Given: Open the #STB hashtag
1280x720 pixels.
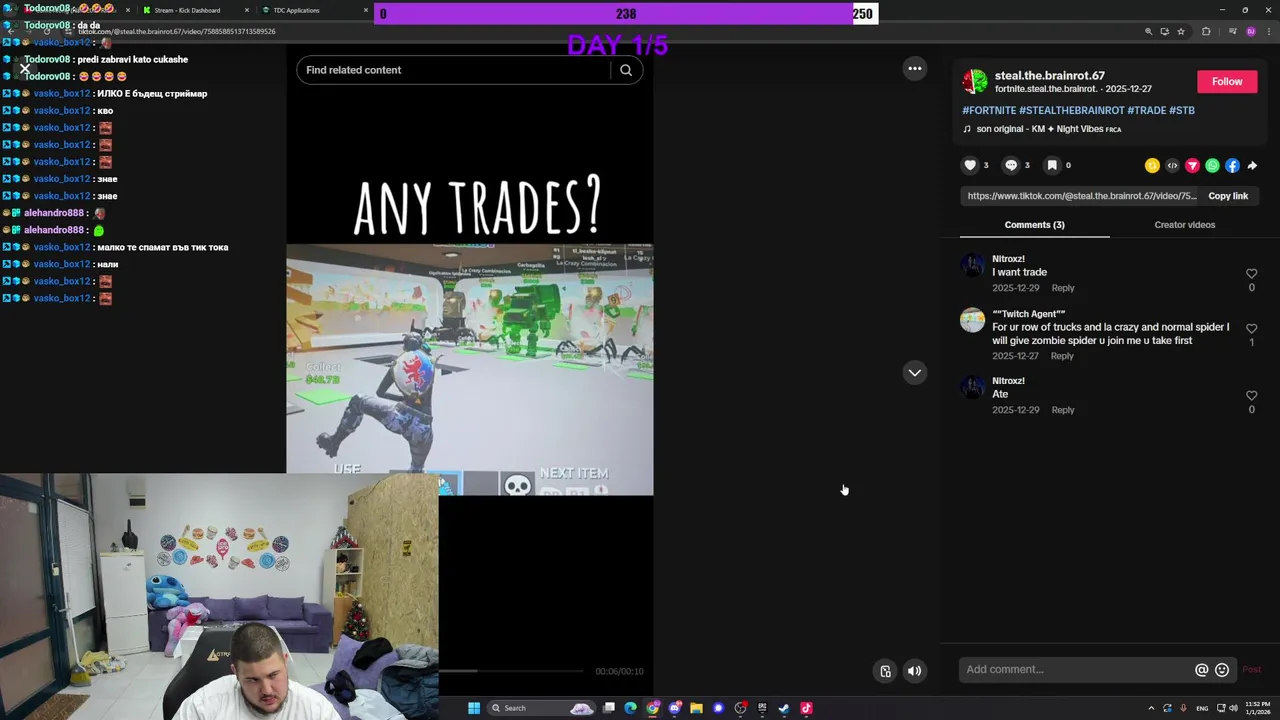Looking at the screenshot, I should [x=1182, y=110].
